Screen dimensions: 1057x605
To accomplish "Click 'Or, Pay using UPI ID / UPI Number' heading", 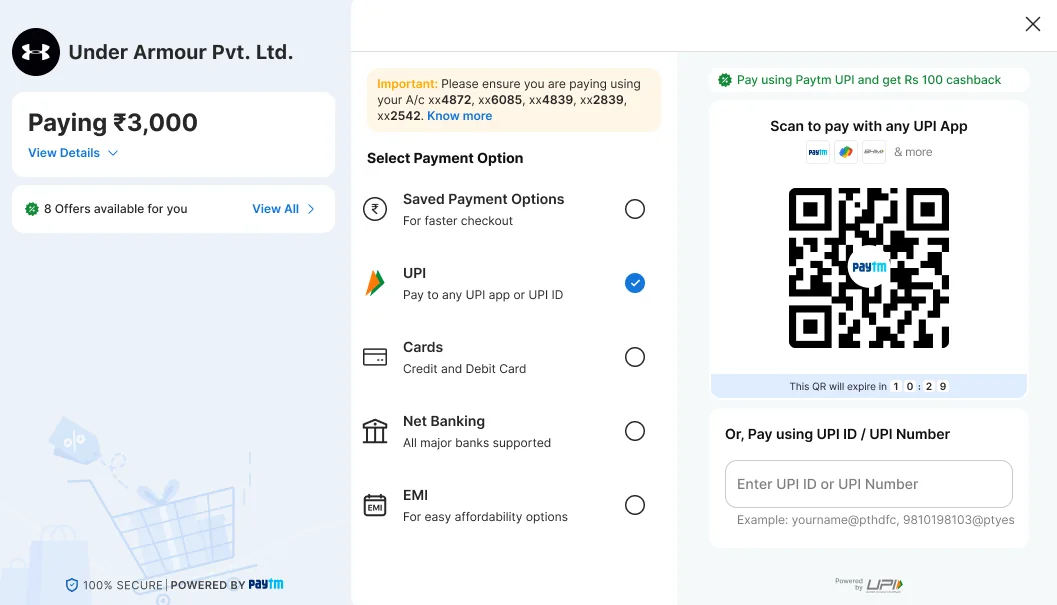I will pyautogui.click(x=837, y=434).
